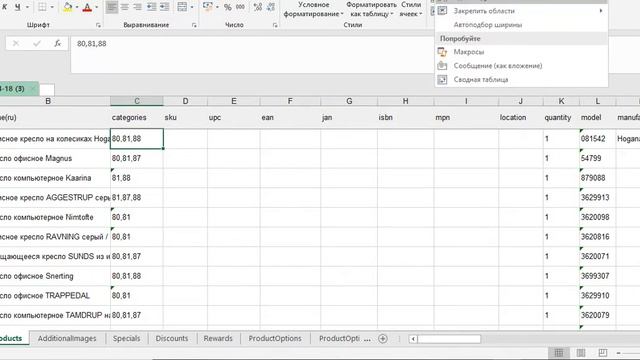Open Условное форматирование menu
Viewport: 640px width, 360px height.
[313, 9]
